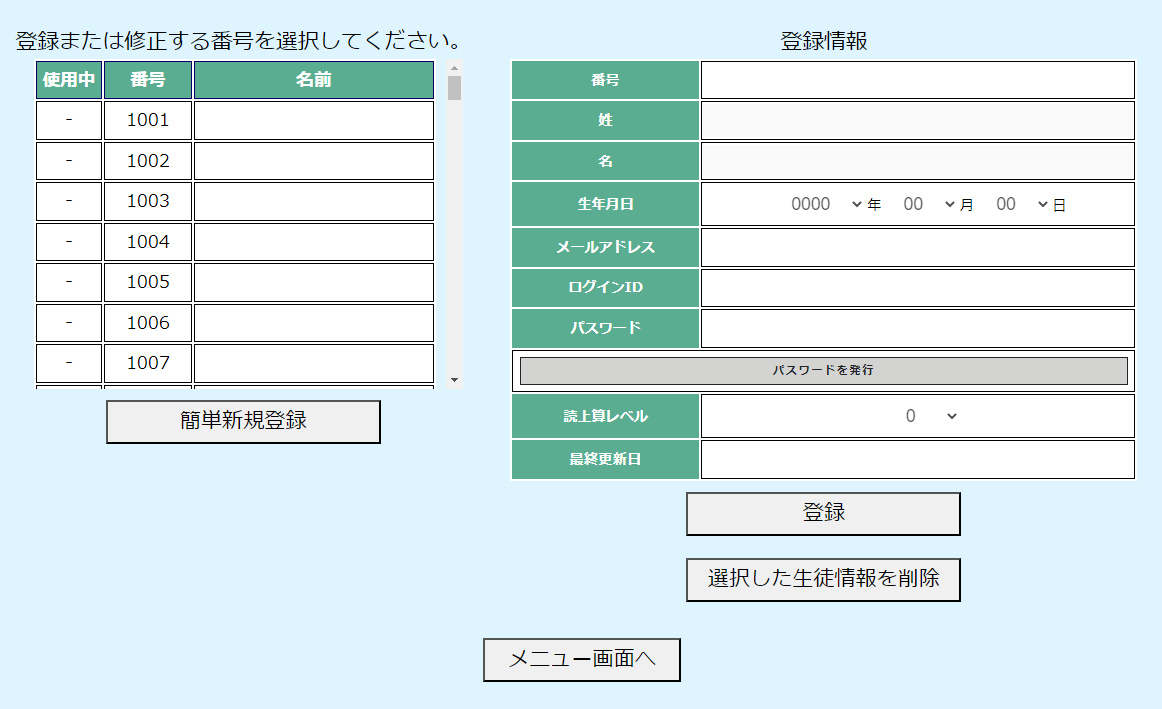Image resolution: width=1162 pixels, height=709 pixels.
Task: Click パスワードを発行 button
Action: (x=823, y=370)
